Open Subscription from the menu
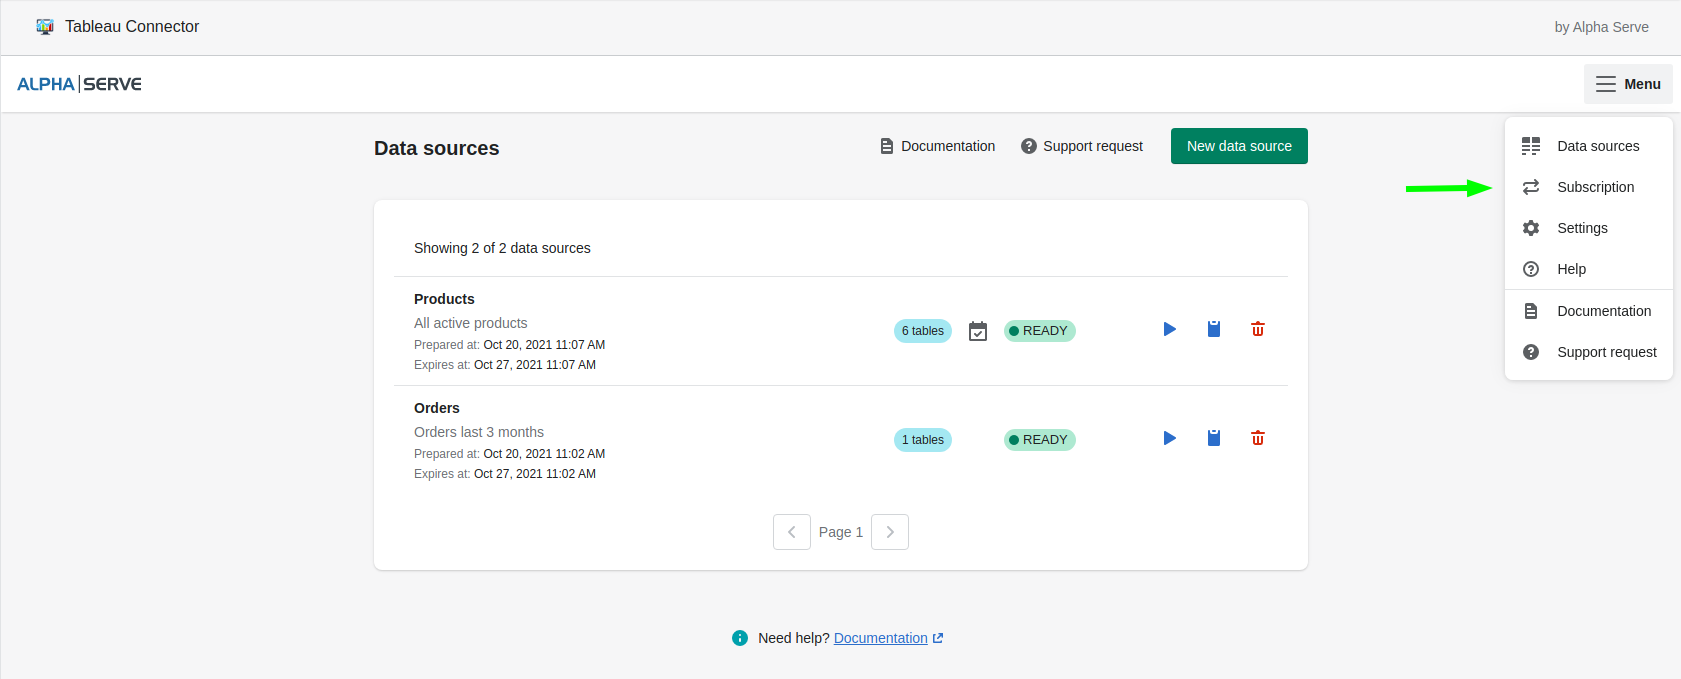Screen dimensions: 1681x679 pyautogui.click(x=1595, y=187)
